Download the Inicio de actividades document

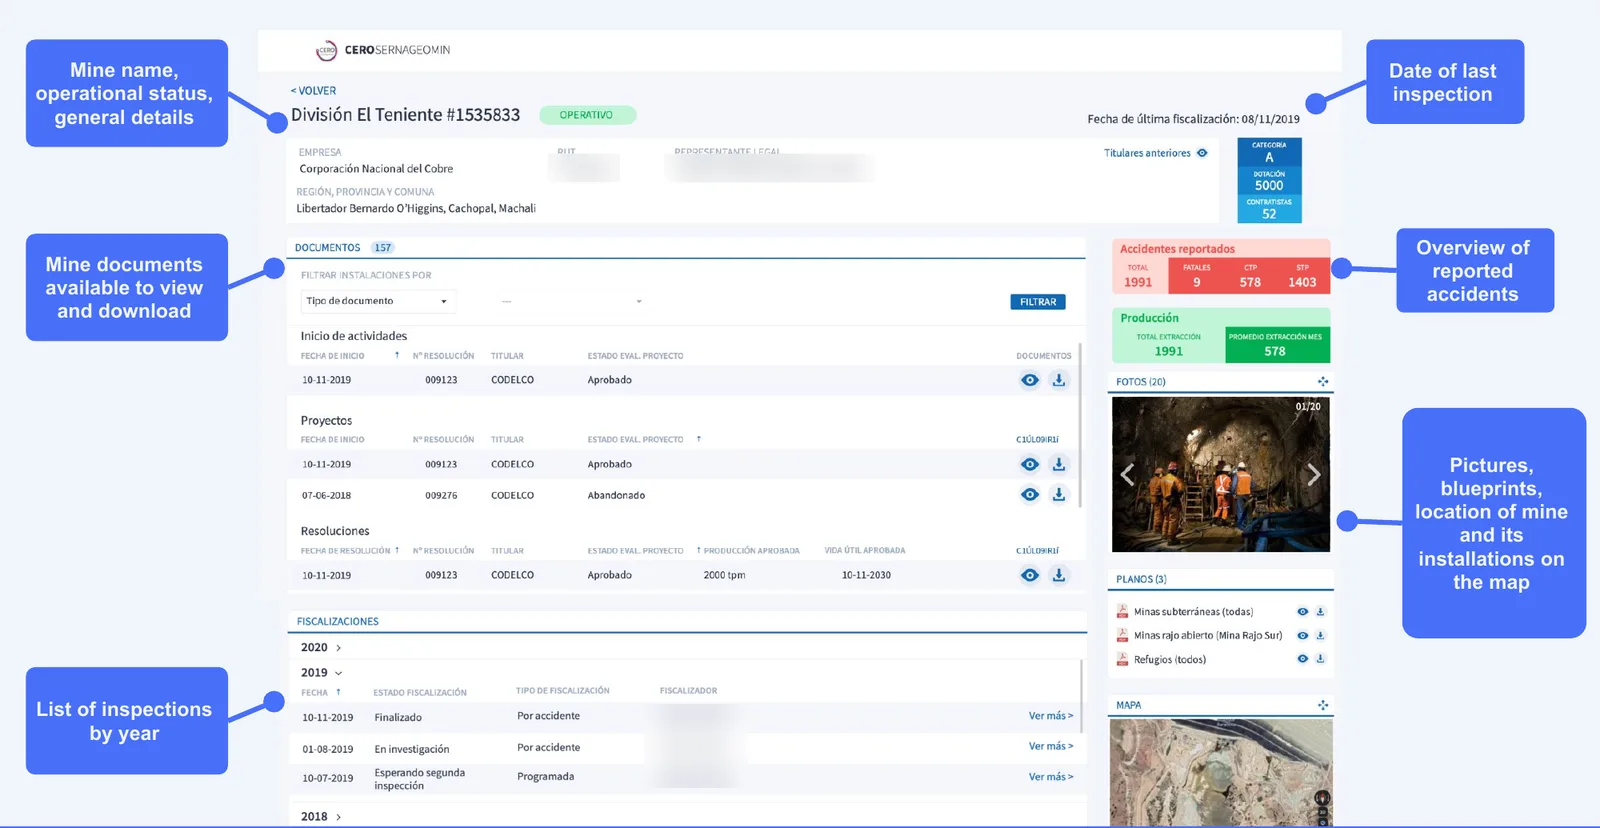click(x=1059, y=380)
